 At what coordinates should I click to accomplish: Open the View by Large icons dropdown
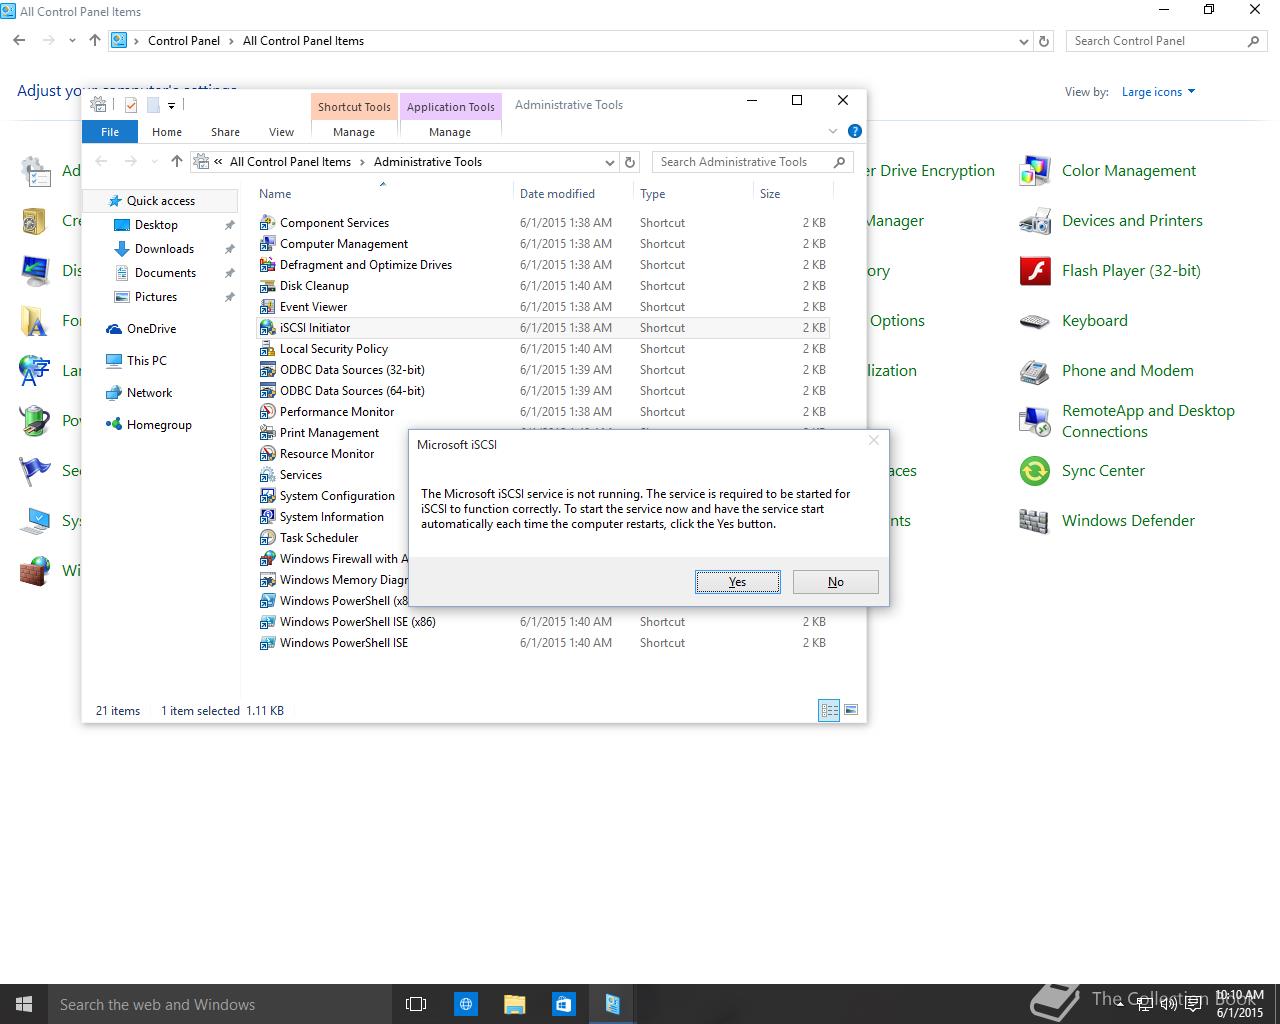pos(1158,92)
